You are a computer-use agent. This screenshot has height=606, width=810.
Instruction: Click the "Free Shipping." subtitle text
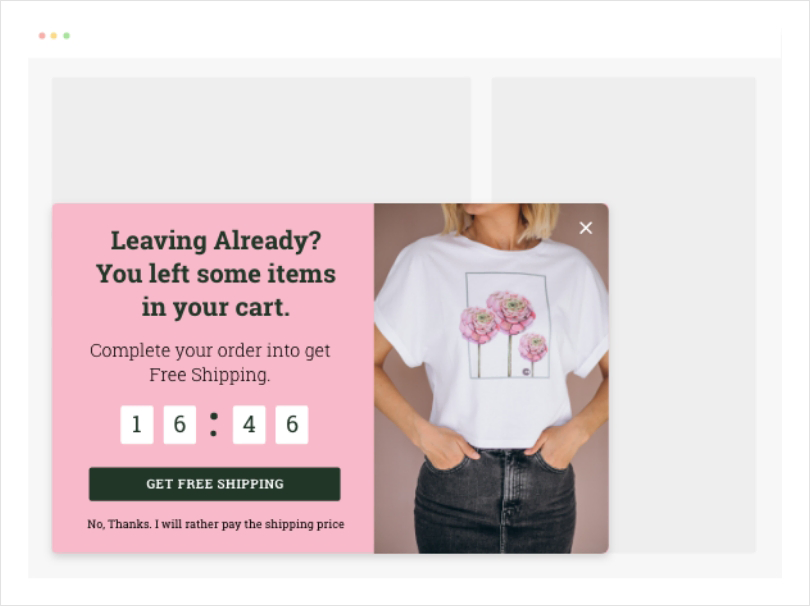pos(210,375)
